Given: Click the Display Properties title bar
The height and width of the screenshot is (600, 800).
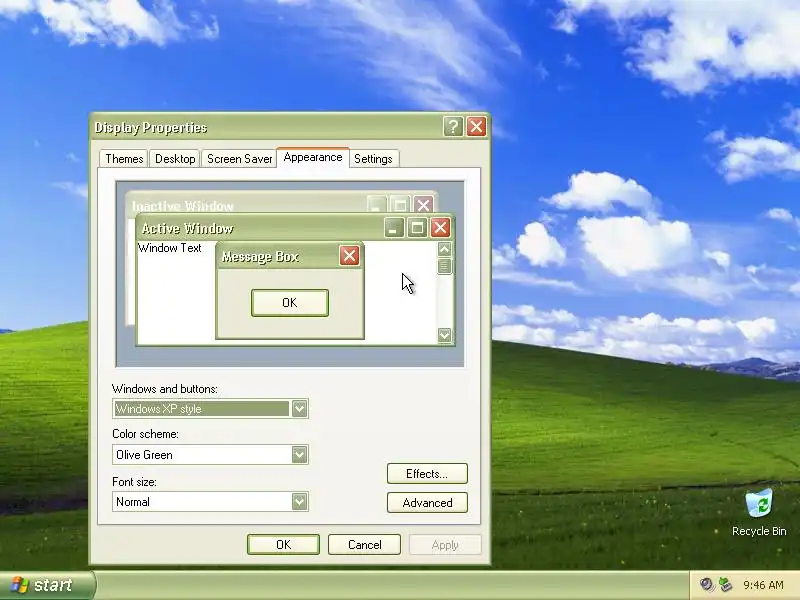Looking at the screenshot, I should pyautogui.click(x=290, y=127).
